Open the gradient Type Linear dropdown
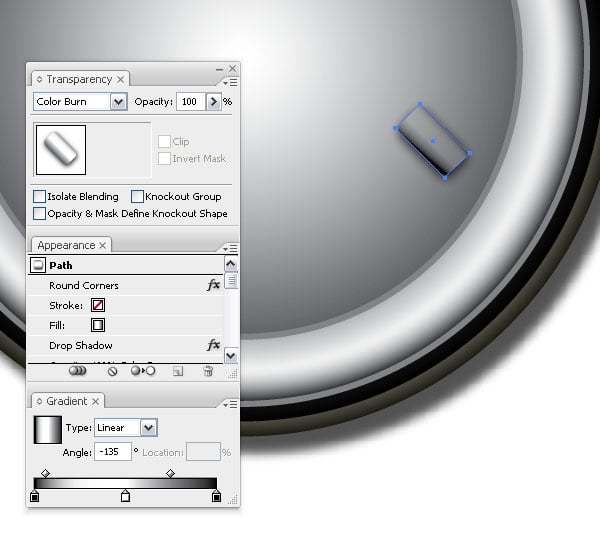This screenshot has width=600, height=539. (149, 428)
